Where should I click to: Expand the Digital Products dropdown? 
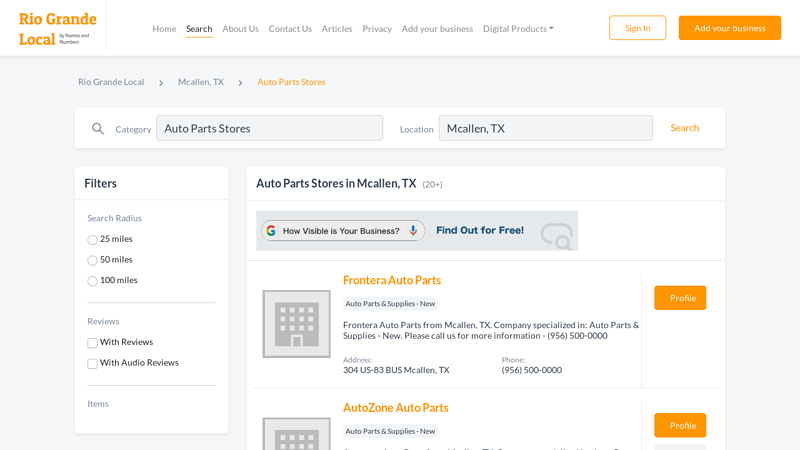coord(518,29)
